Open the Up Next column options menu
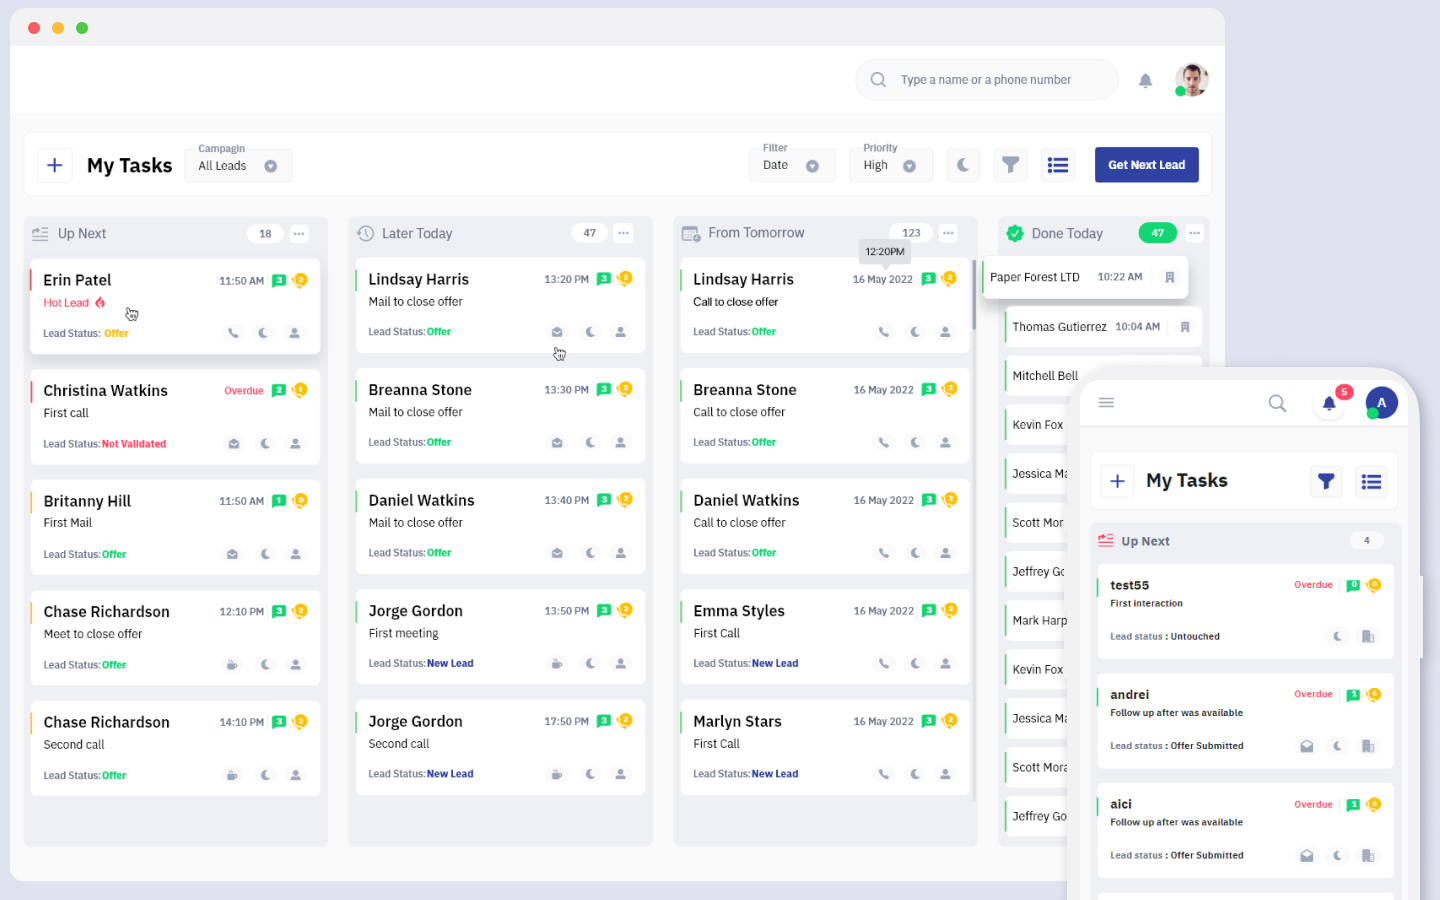This screenshot has height=900, width=1440. point(299,234)
